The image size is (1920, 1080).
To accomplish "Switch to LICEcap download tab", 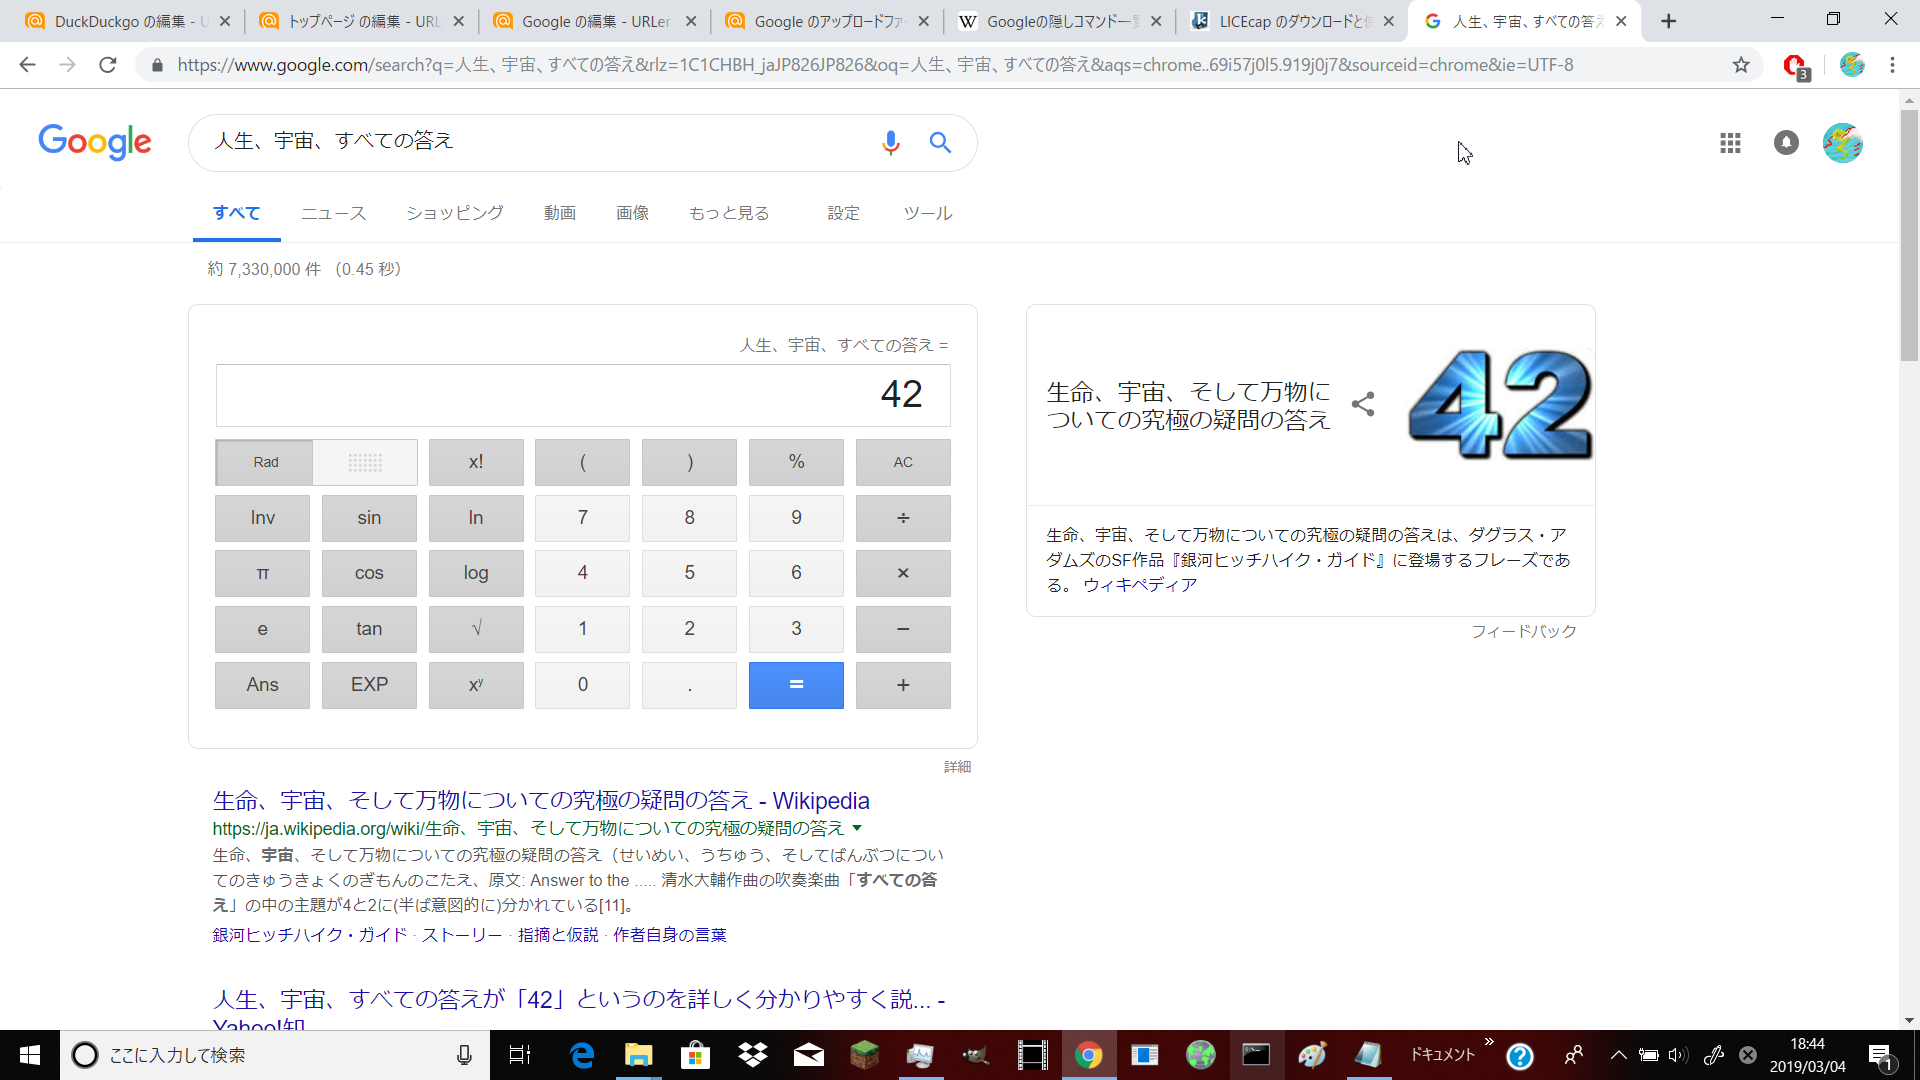I will click(1292, 21).
